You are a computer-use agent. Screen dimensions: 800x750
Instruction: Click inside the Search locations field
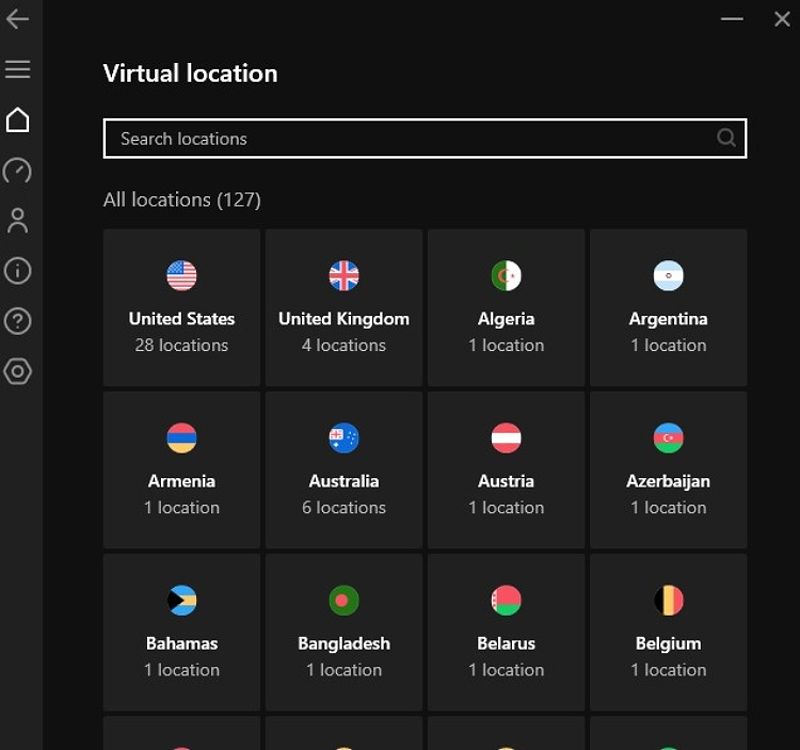[x=424, y=138]
